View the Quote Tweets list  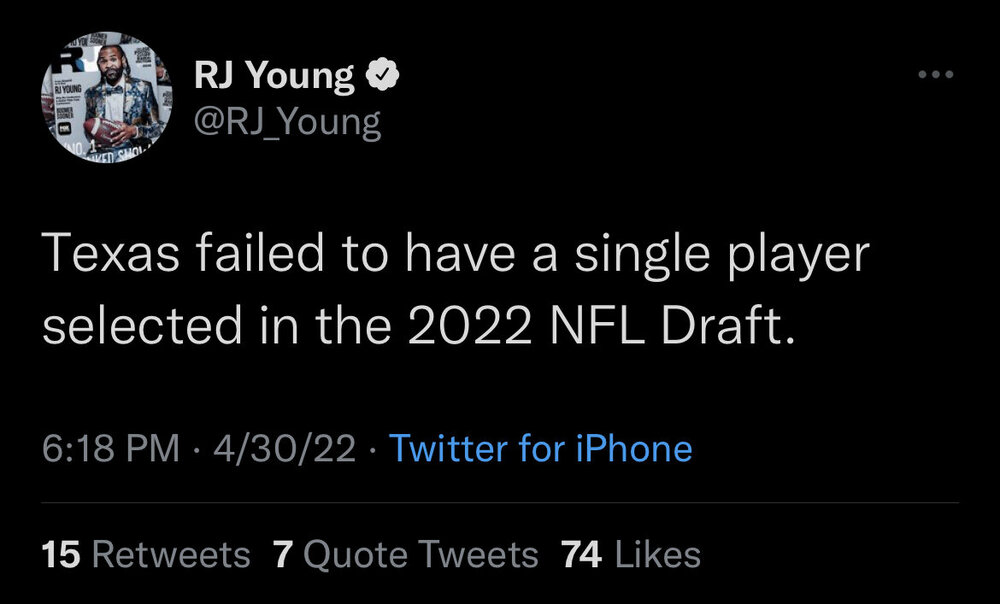click(420, 554)
